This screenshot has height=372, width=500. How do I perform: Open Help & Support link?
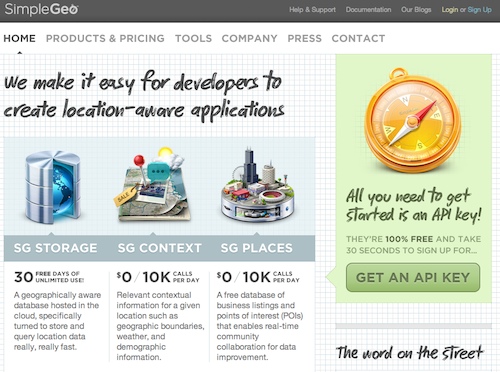[312, 10]
